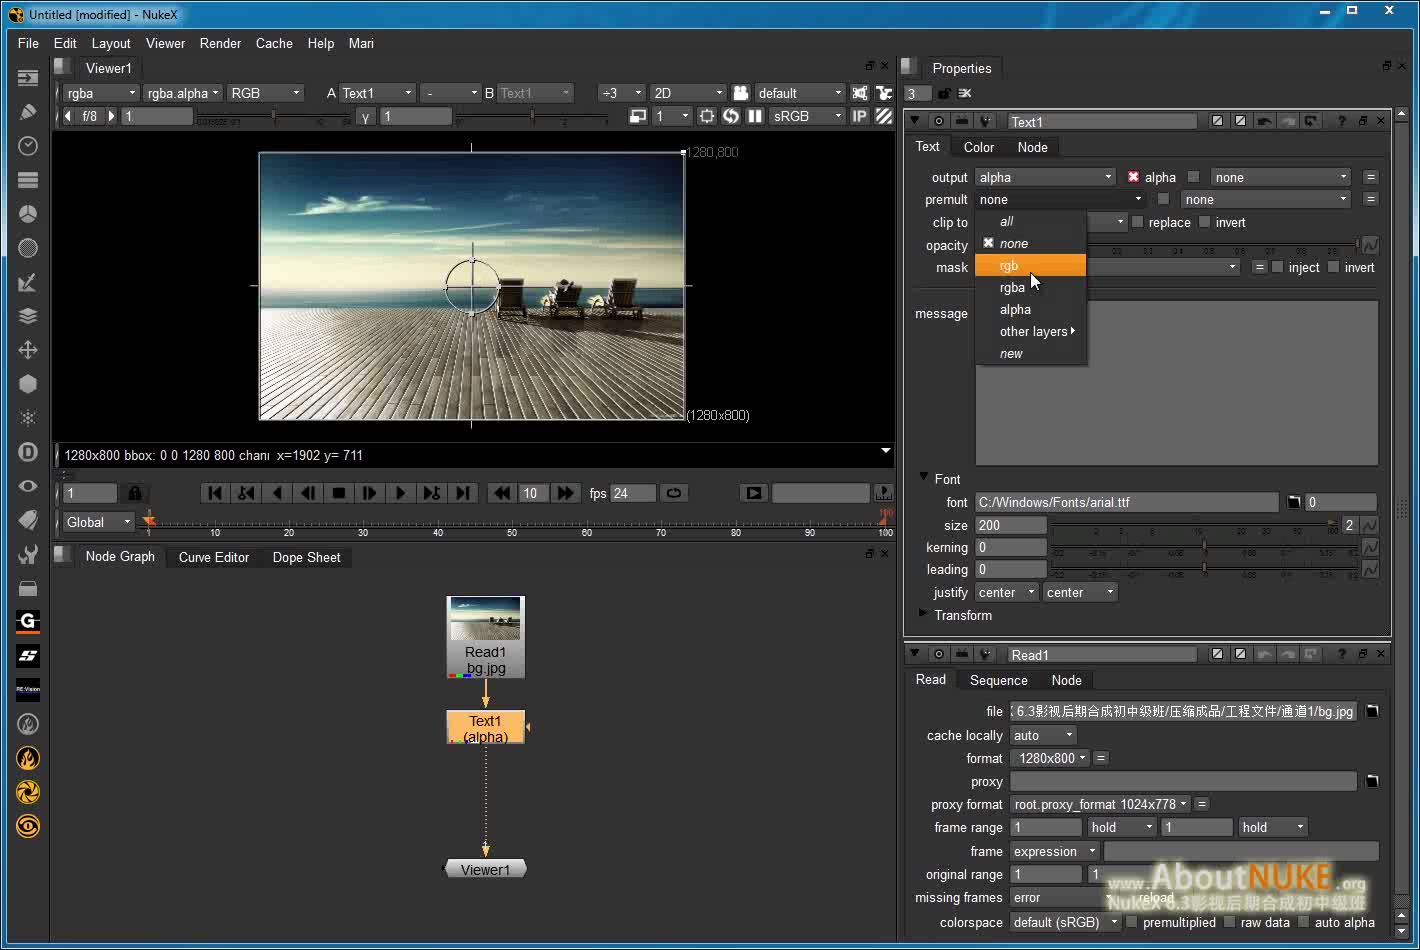The width and height of the screenshot is (1420, 950).
Task: Open the Draw nodes brush icon
Action: click(28, 112)
